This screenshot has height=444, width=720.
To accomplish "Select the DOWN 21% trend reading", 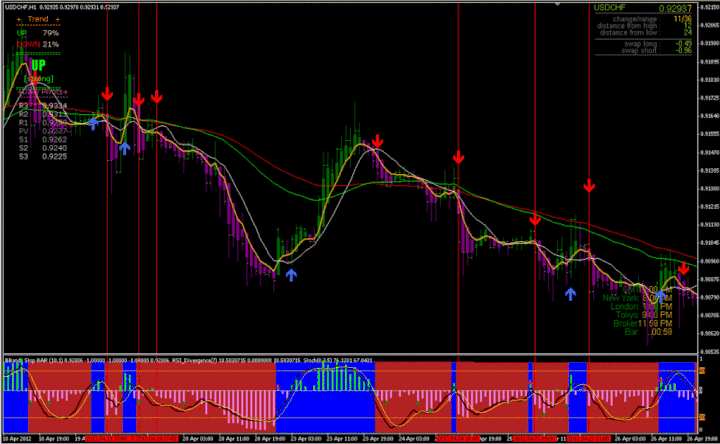I will pyautogui.click(x=38, y=45).
